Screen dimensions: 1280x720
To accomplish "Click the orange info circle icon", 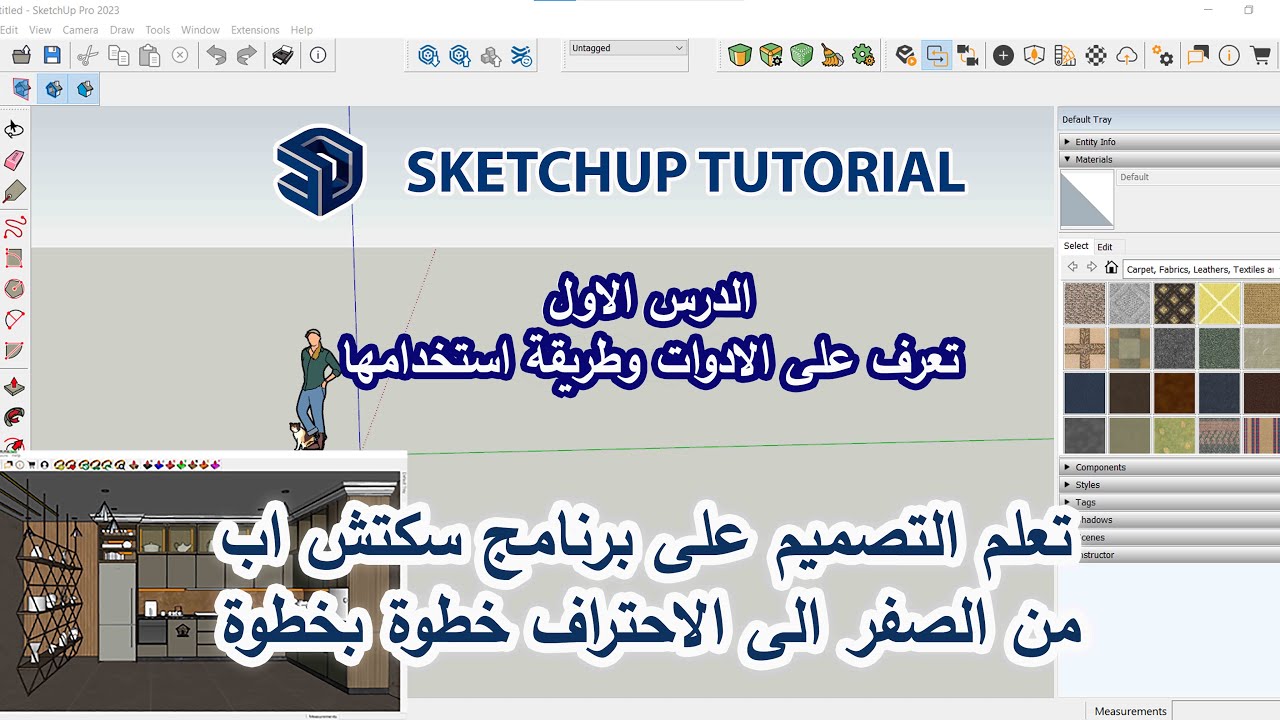I will click(1229, 56).
